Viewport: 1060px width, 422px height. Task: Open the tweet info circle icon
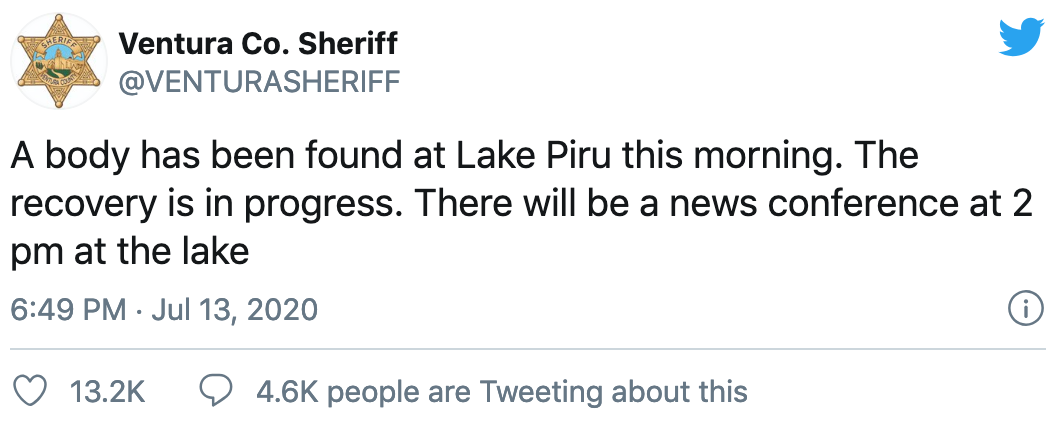tap(1026, 310)
